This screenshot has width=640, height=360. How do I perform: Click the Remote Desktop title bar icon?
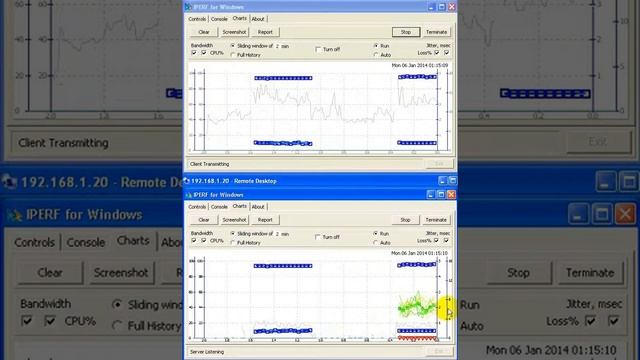188,181
